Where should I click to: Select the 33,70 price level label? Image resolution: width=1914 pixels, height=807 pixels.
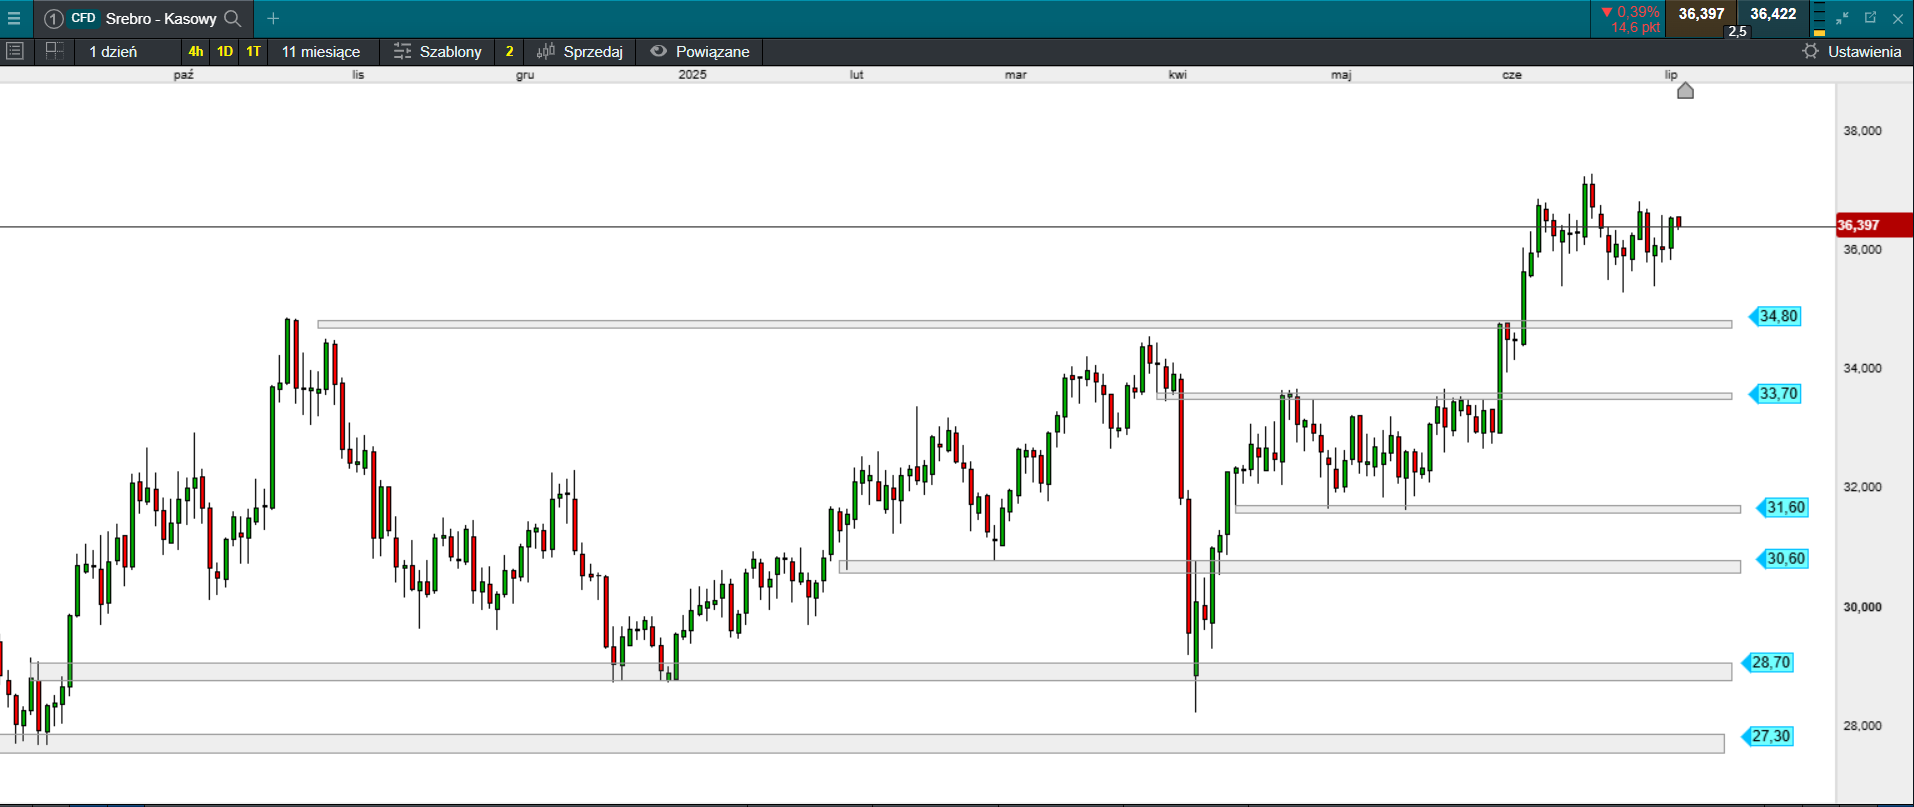click(1775, 394)
